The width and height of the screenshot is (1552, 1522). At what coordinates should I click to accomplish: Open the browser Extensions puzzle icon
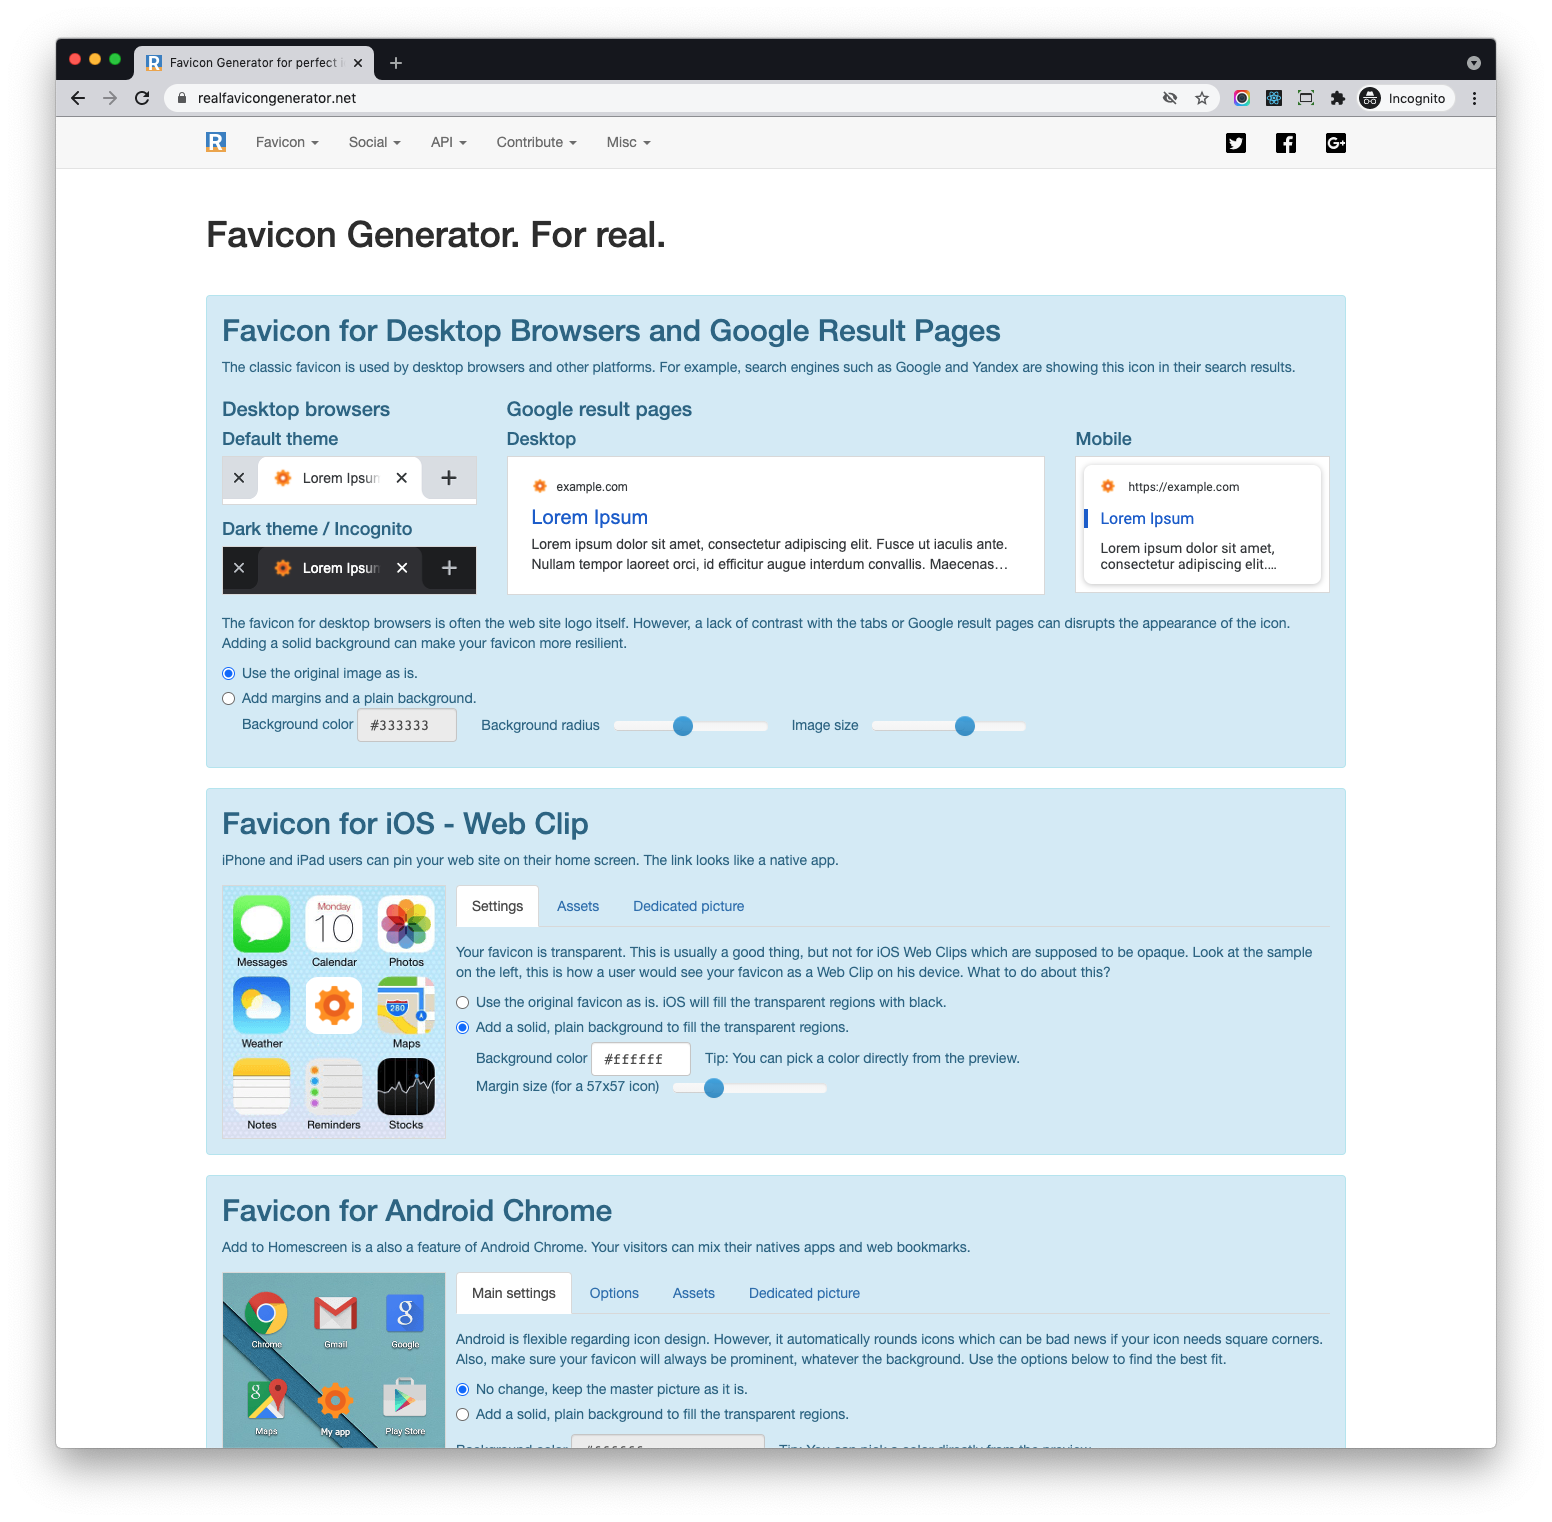tap(1338, 98)
